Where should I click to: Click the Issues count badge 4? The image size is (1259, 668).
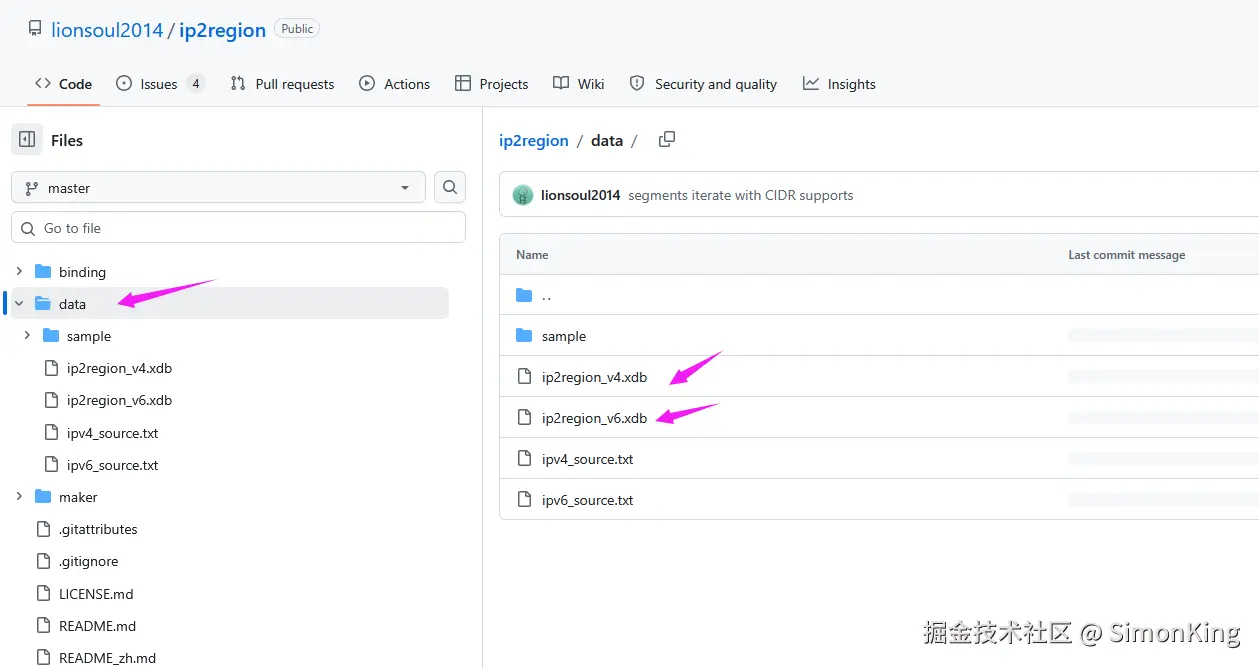click(195, 84)
